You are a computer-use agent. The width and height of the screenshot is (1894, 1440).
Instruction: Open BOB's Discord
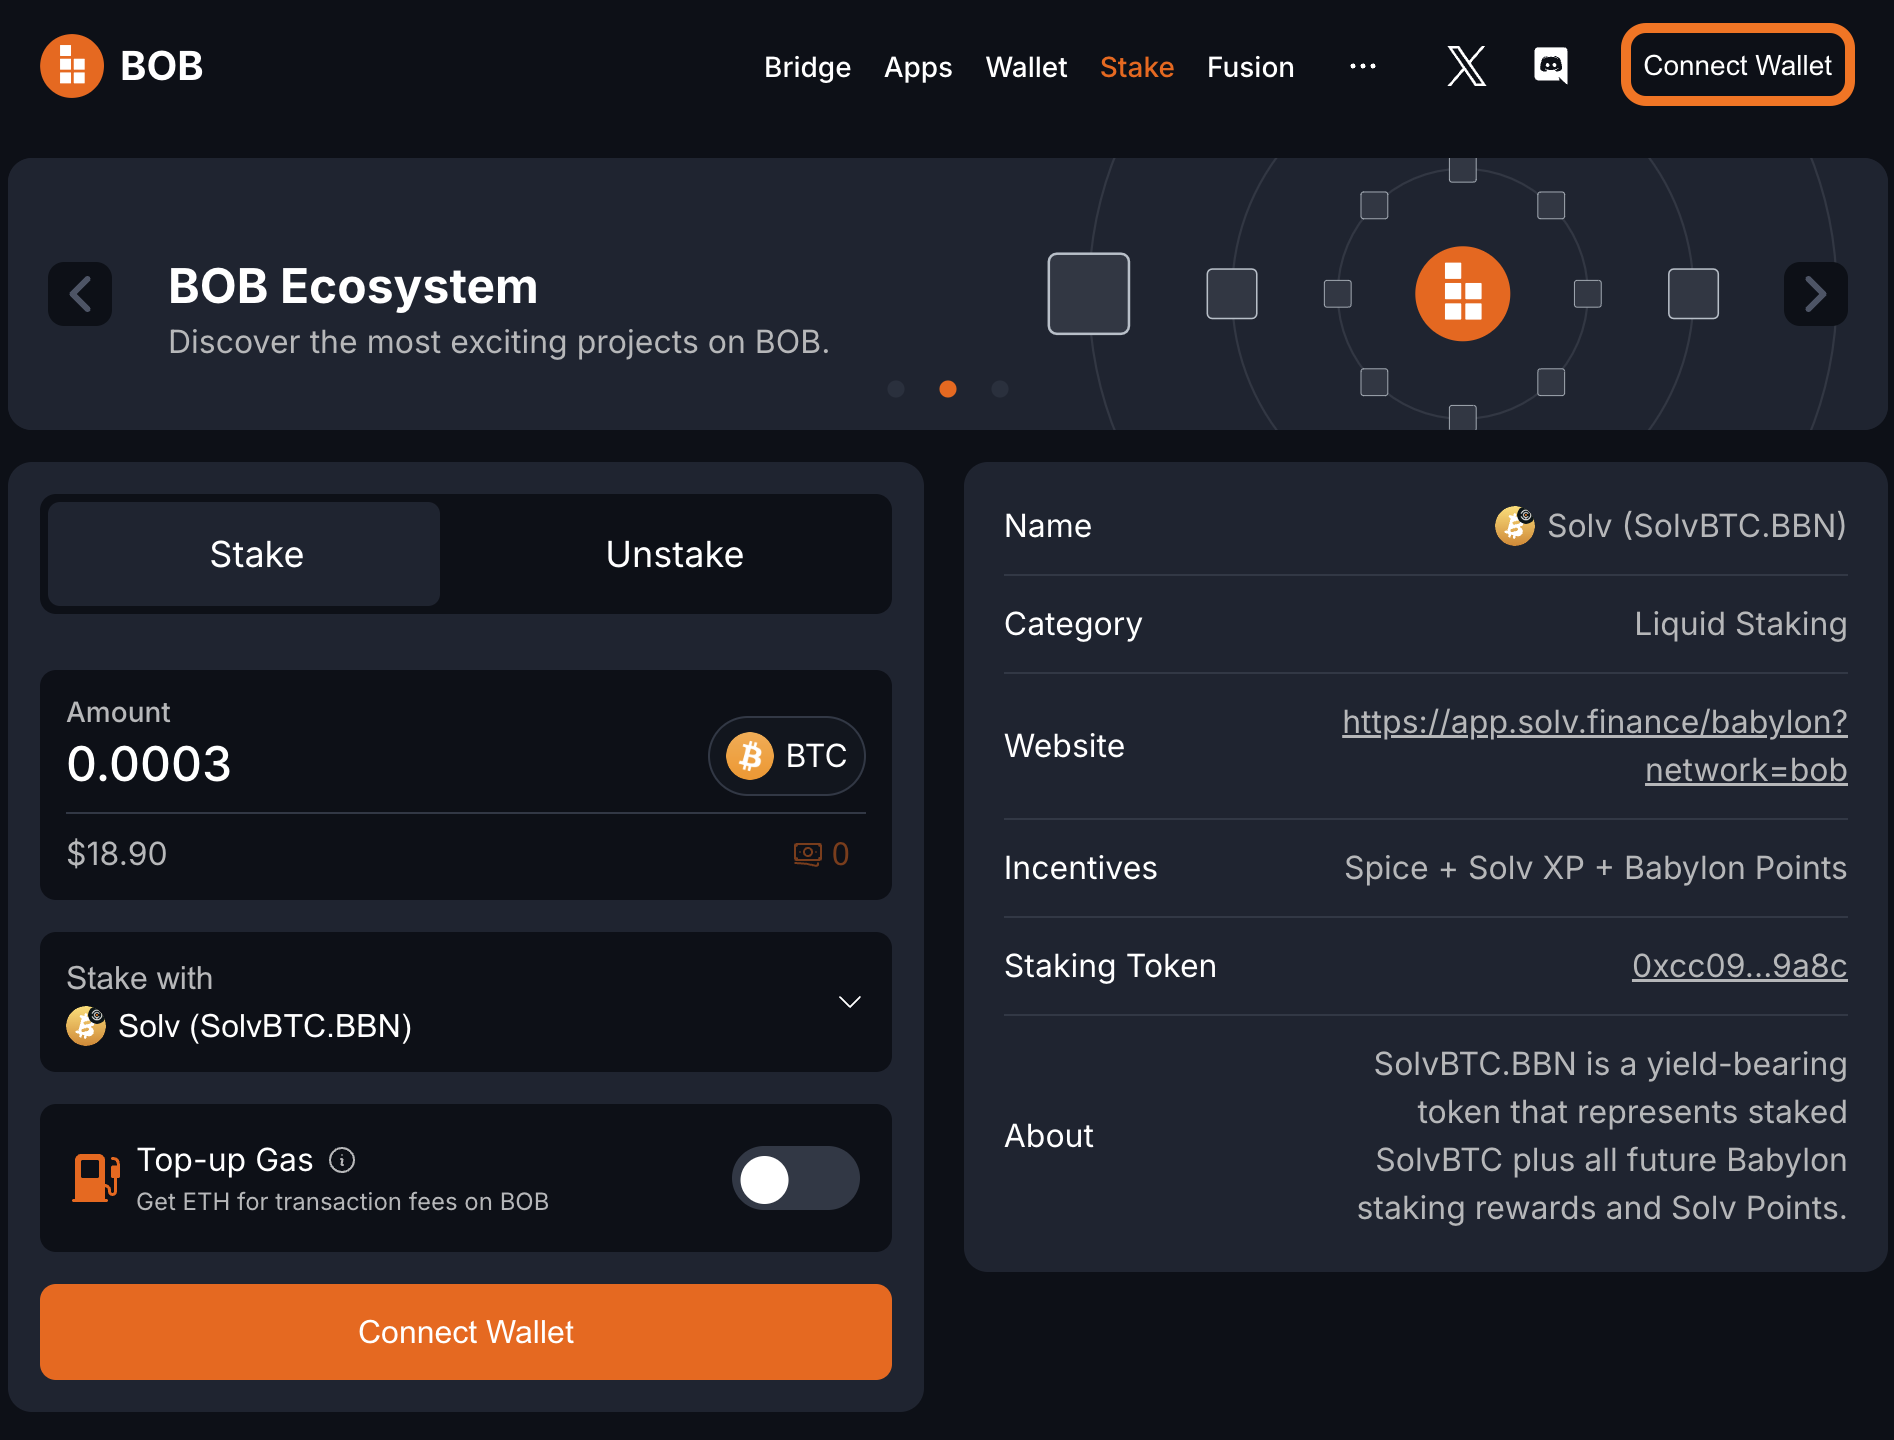click(1551, 66)
